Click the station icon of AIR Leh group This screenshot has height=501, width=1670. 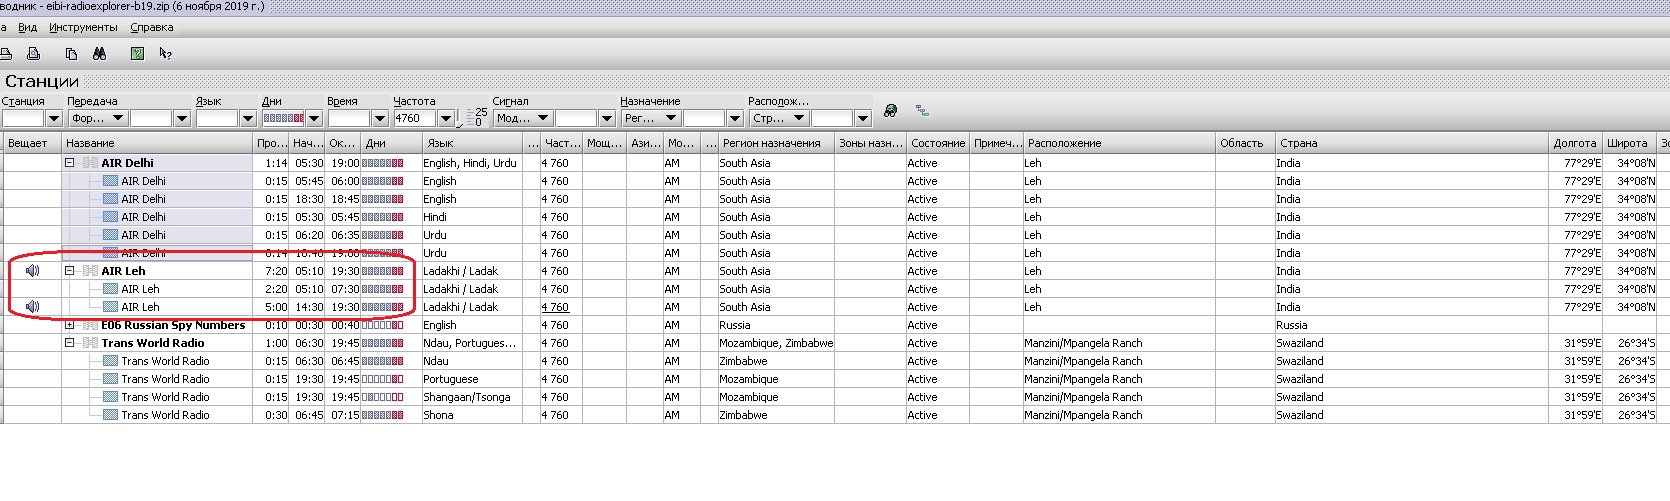(x=90, y=271)
